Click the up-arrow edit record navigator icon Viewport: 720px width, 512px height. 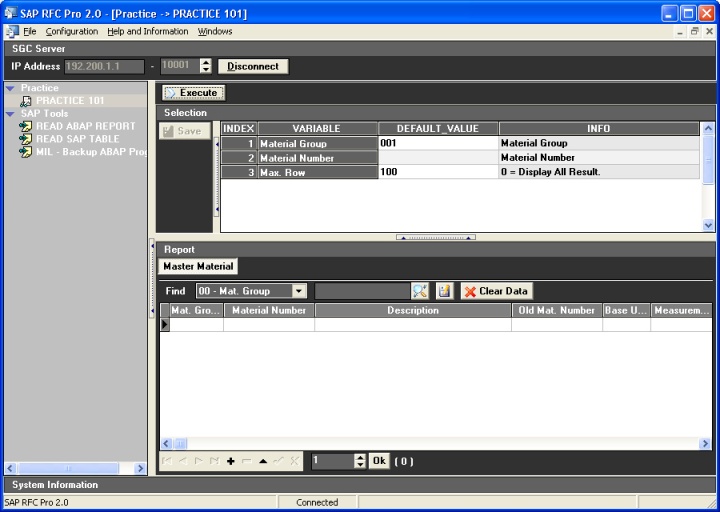click(x=262, y=461)
